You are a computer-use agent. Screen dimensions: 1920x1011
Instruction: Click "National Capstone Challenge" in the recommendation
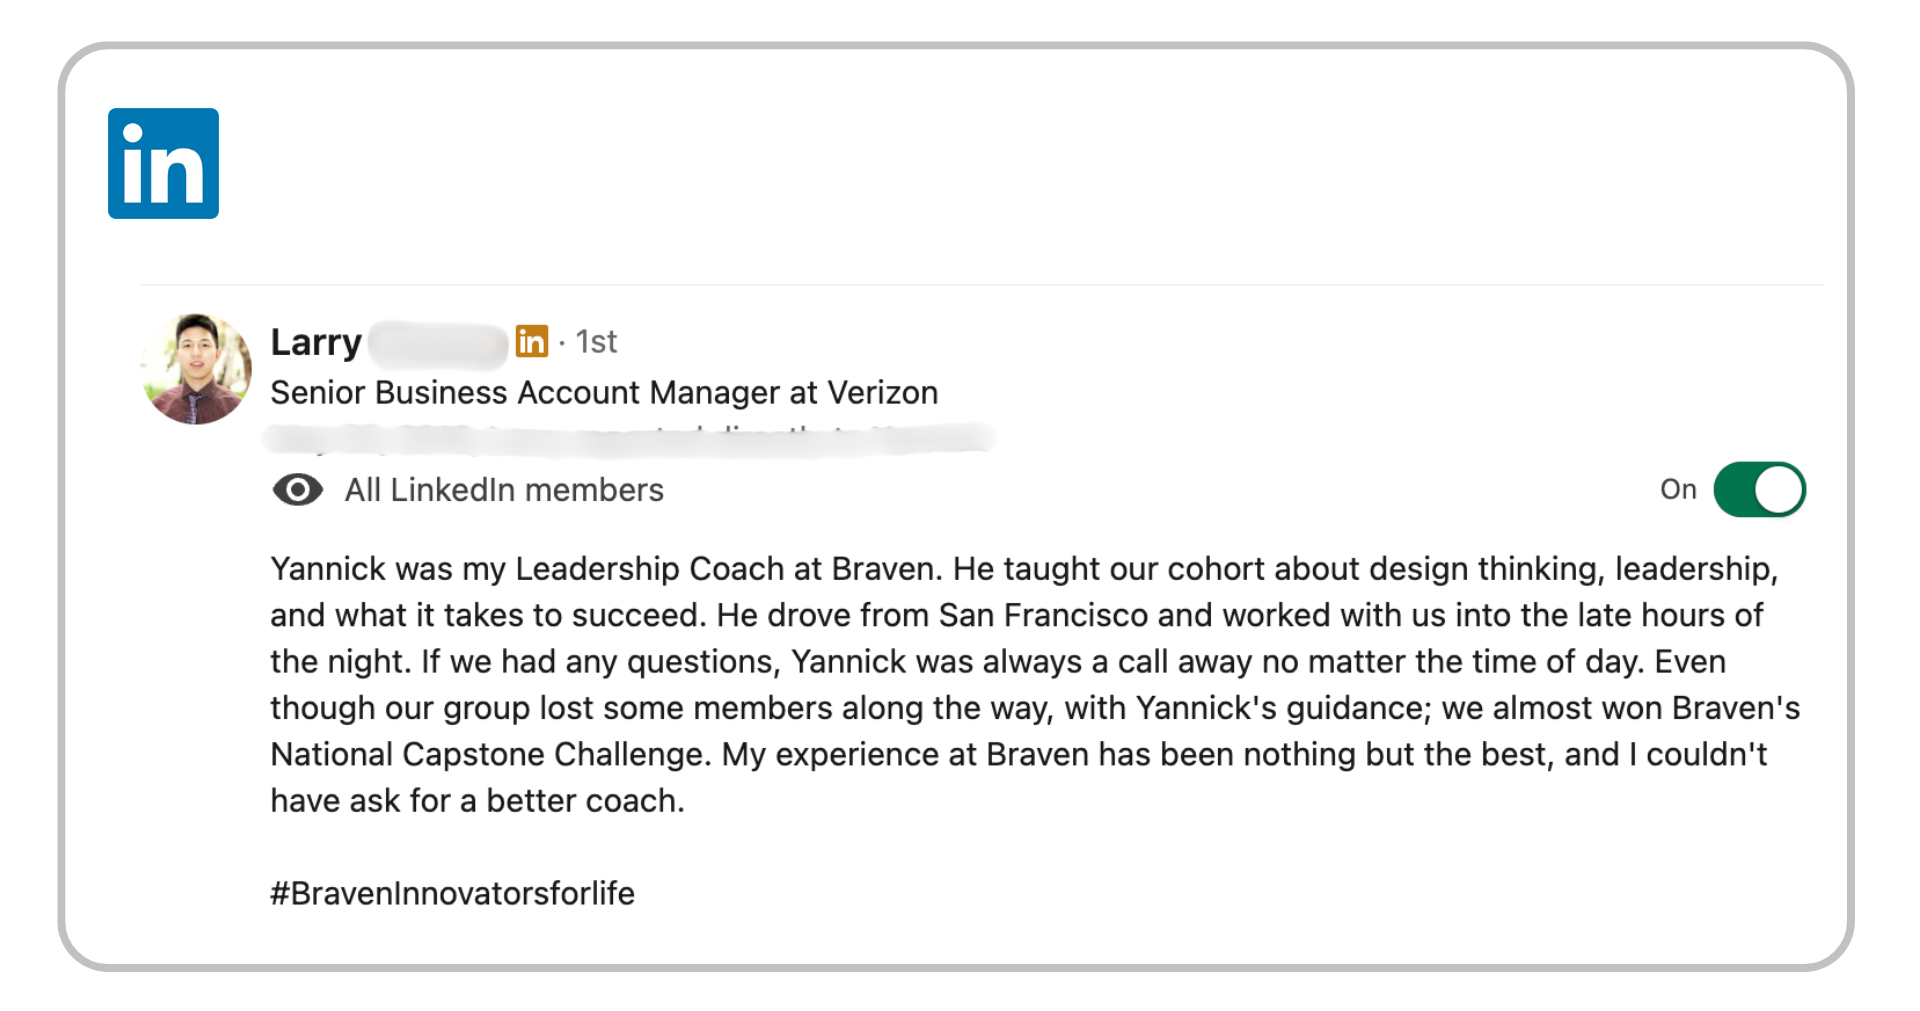488,754
